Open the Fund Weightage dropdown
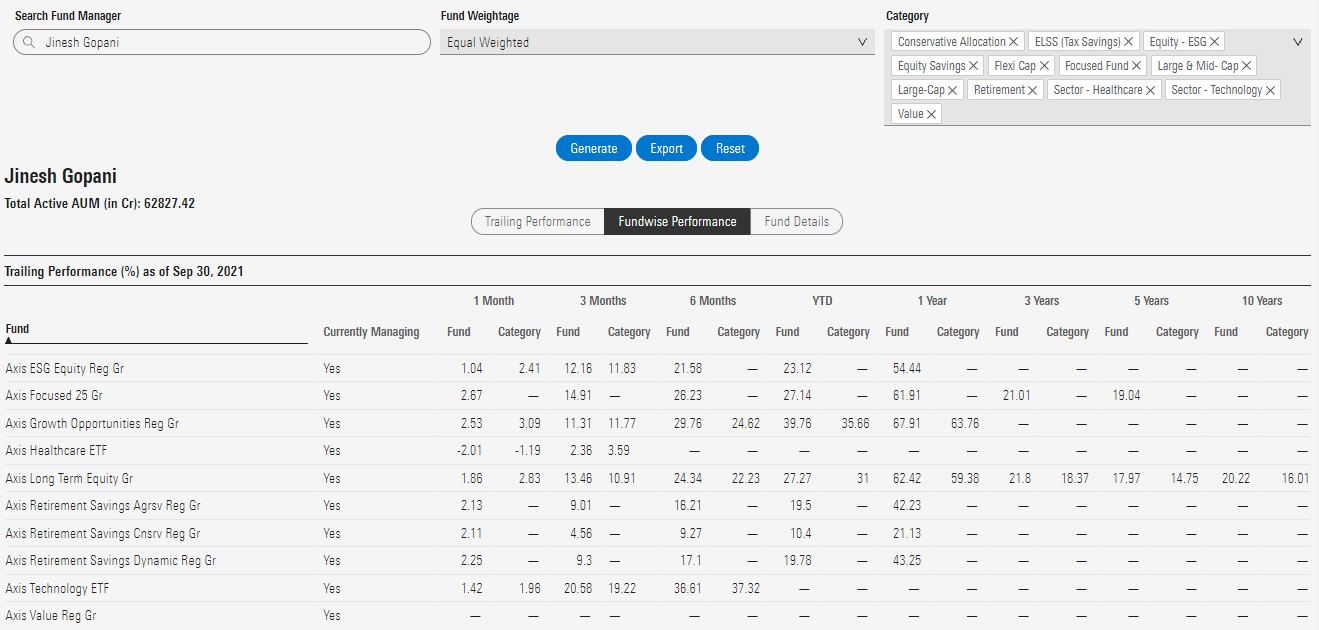Image resolution: width=1319 pixels, height=630 pixels. [657, 43]
